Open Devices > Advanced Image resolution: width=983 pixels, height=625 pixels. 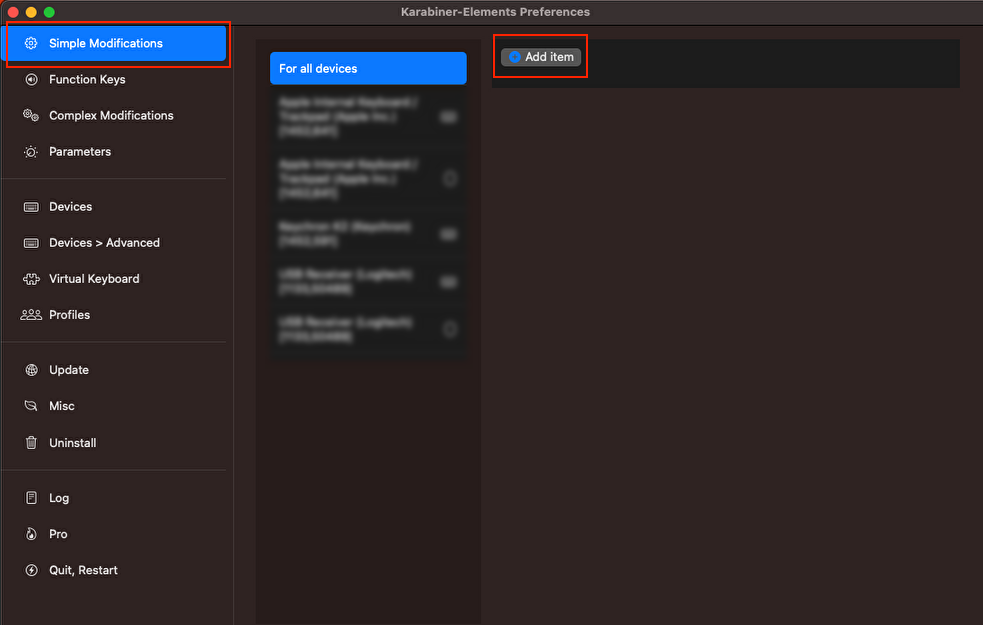tap(104, 243)
